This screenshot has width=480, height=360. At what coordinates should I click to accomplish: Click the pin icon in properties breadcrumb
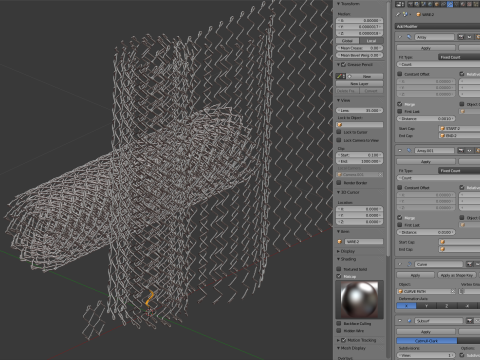click(398, 14)
